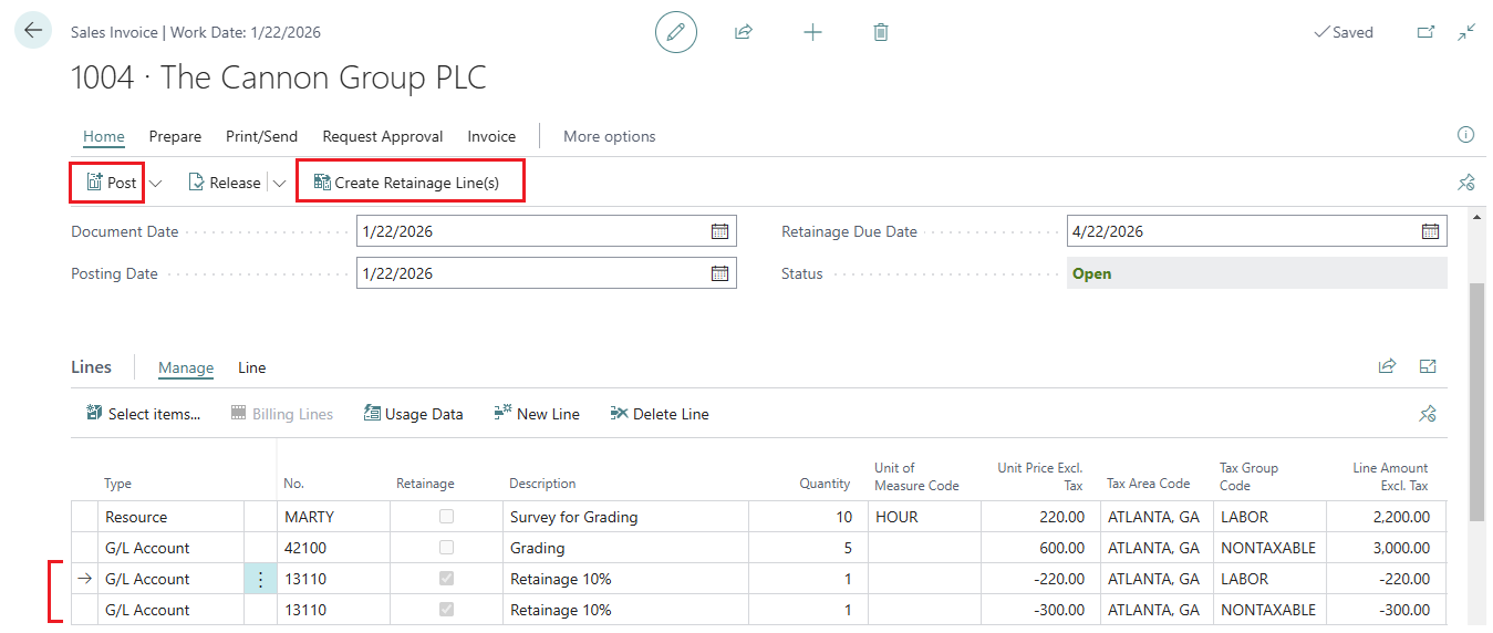Add a New Line

537,414
